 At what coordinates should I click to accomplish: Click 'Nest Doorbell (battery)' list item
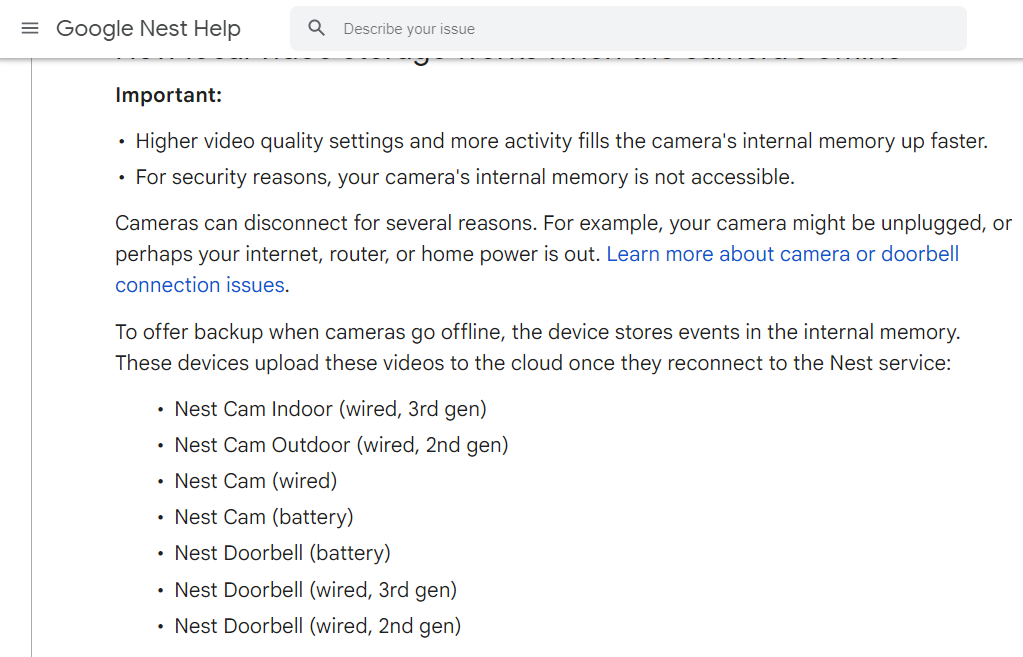[282, 553]
